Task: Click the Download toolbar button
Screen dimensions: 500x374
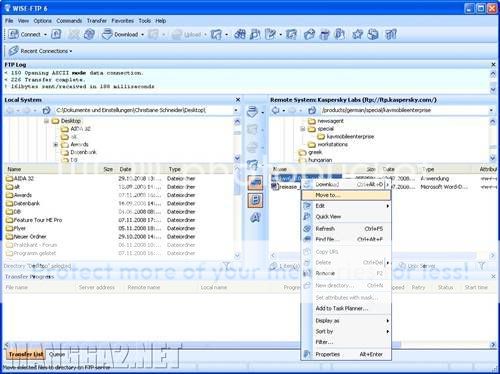Action: pyautogui.click(x=121, y=34)
